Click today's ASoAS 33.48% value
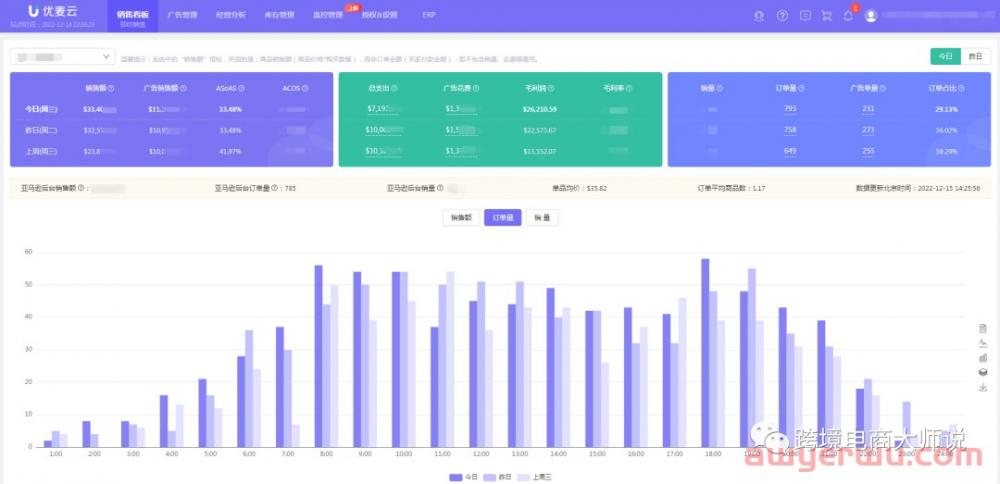This screenshot has height=484, width=1000. [230, 109]
